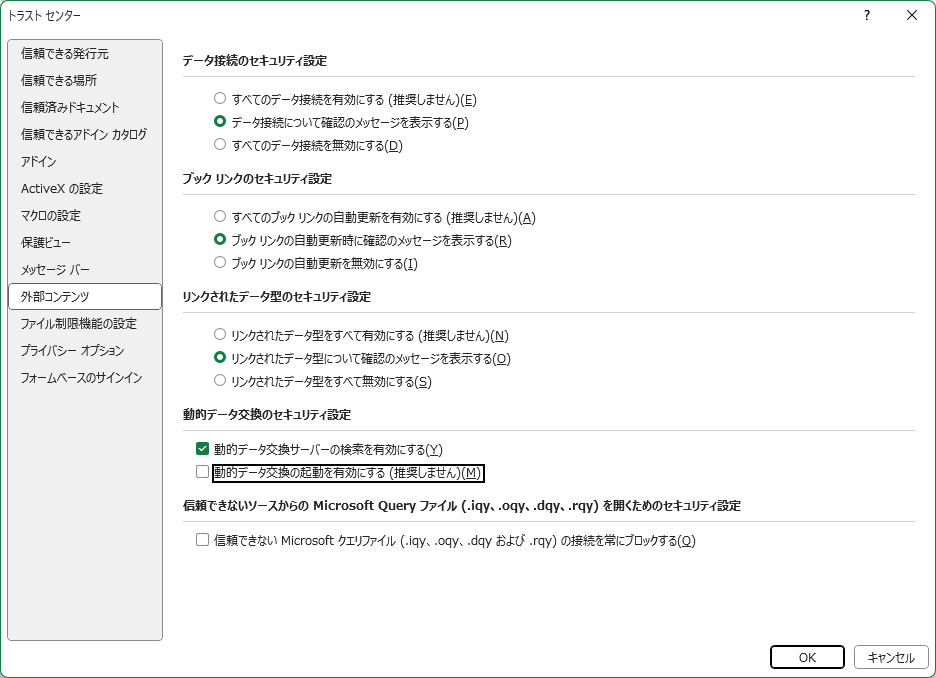Select the アドイン category

pos(85,162)
